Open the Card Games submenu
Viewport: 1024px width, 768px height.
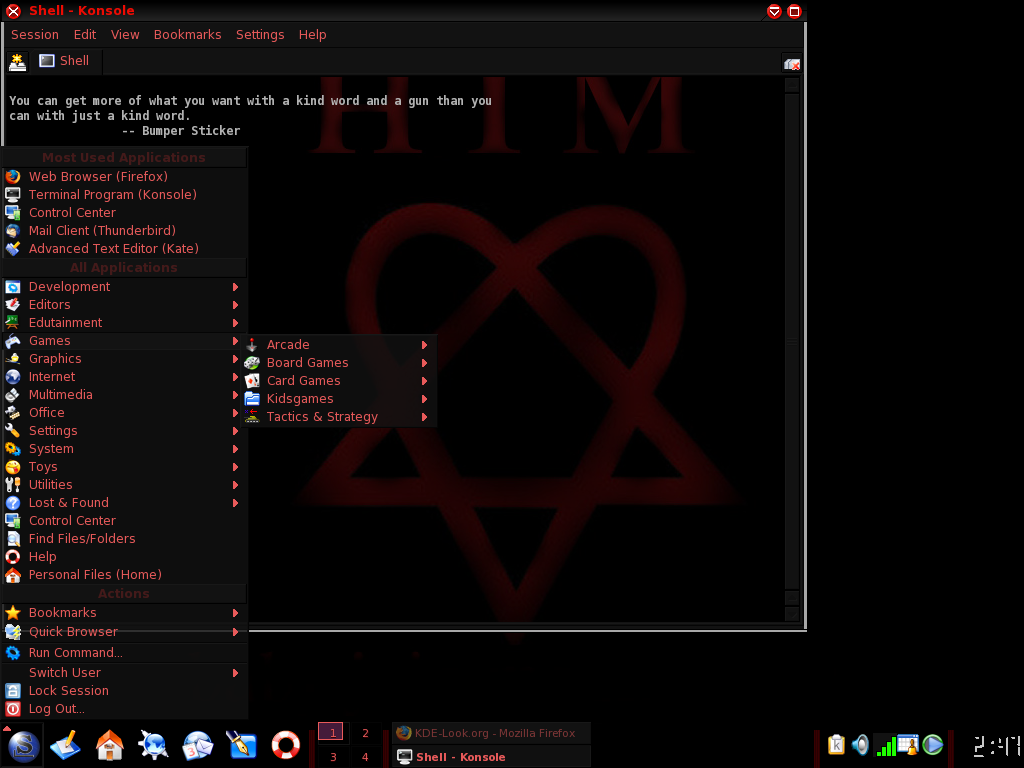click(x=339, y=381)
